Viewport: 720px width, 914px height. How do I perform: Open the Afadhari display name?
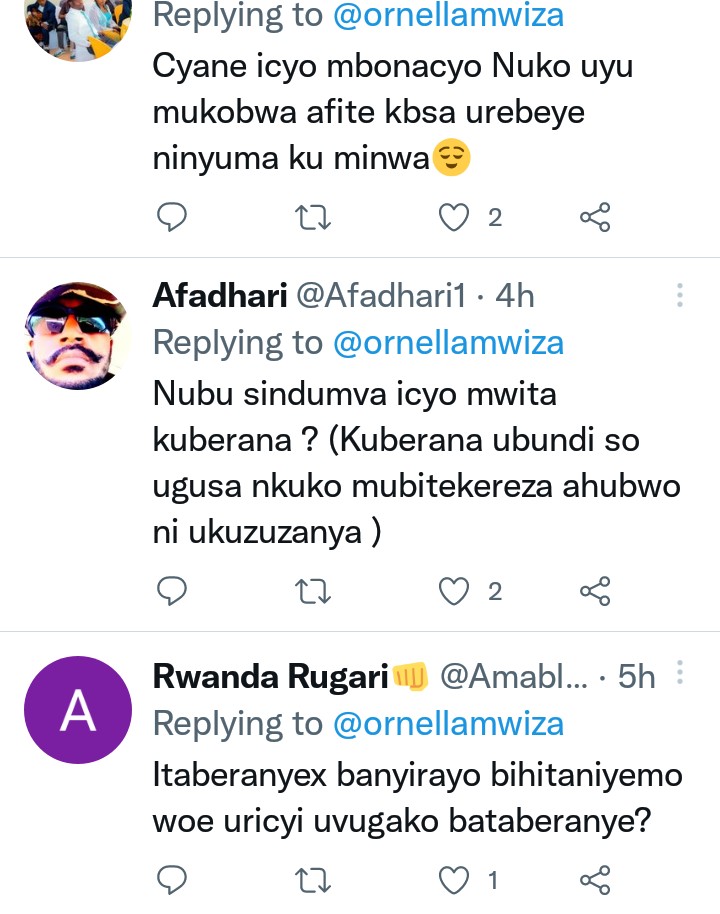click(x=220, y=295)
